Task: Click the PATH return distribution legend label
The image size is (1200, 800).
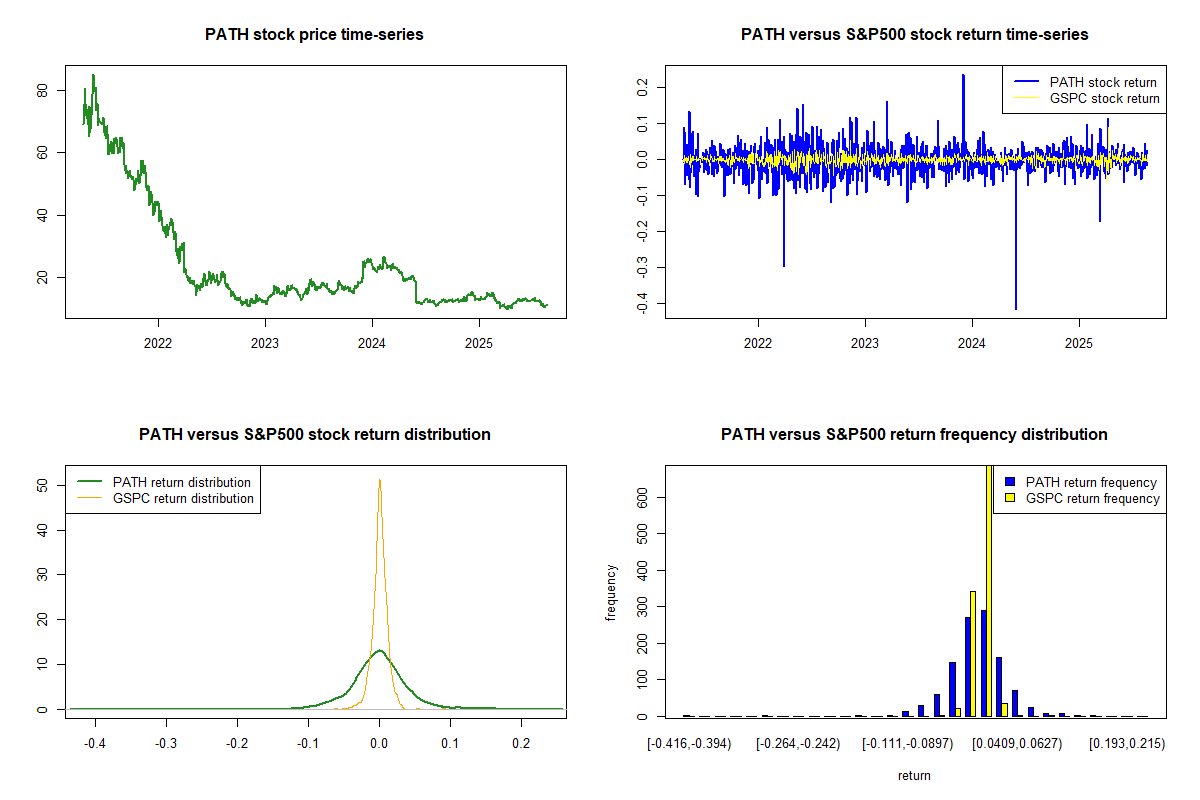Action: coord(182,483)
